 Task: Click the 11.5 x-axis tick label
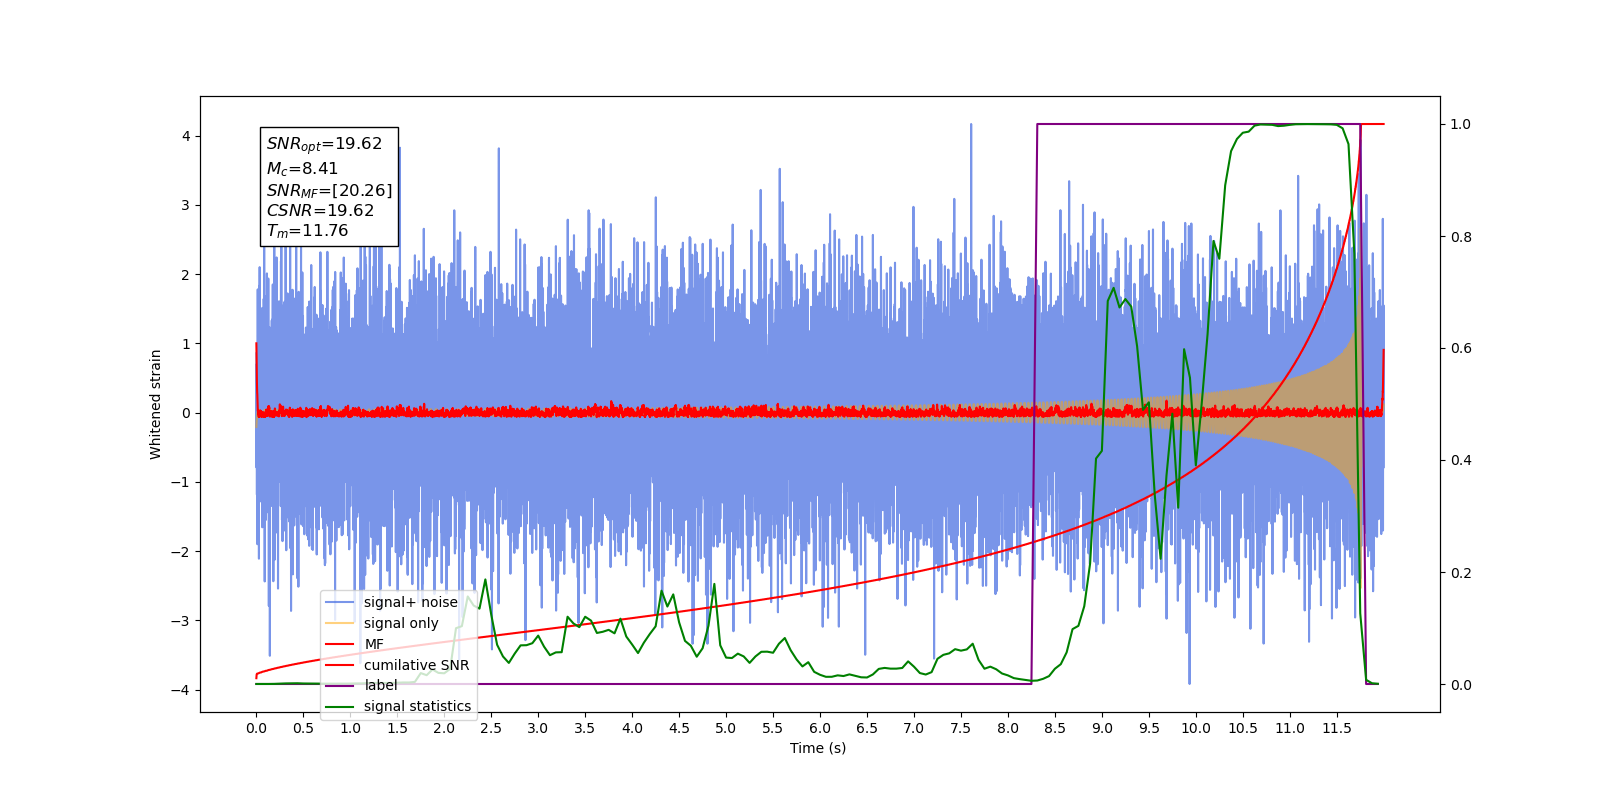point(1337,728)
